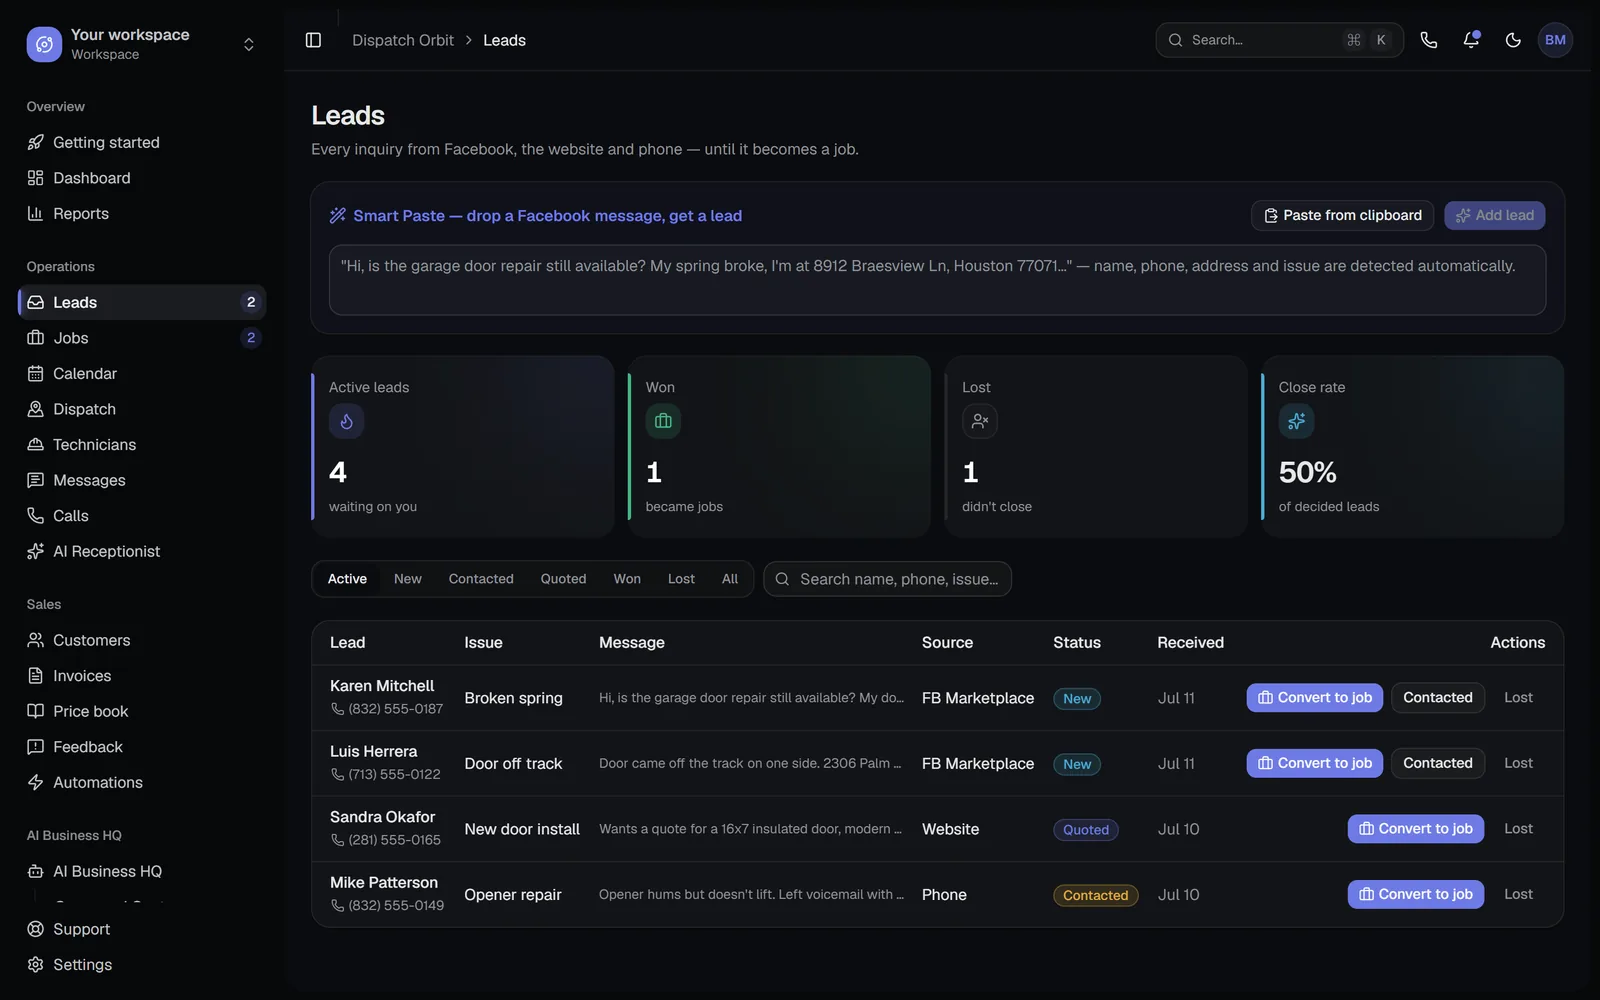Mark Sandra Okafor lead as Lost

[1518, 828]
